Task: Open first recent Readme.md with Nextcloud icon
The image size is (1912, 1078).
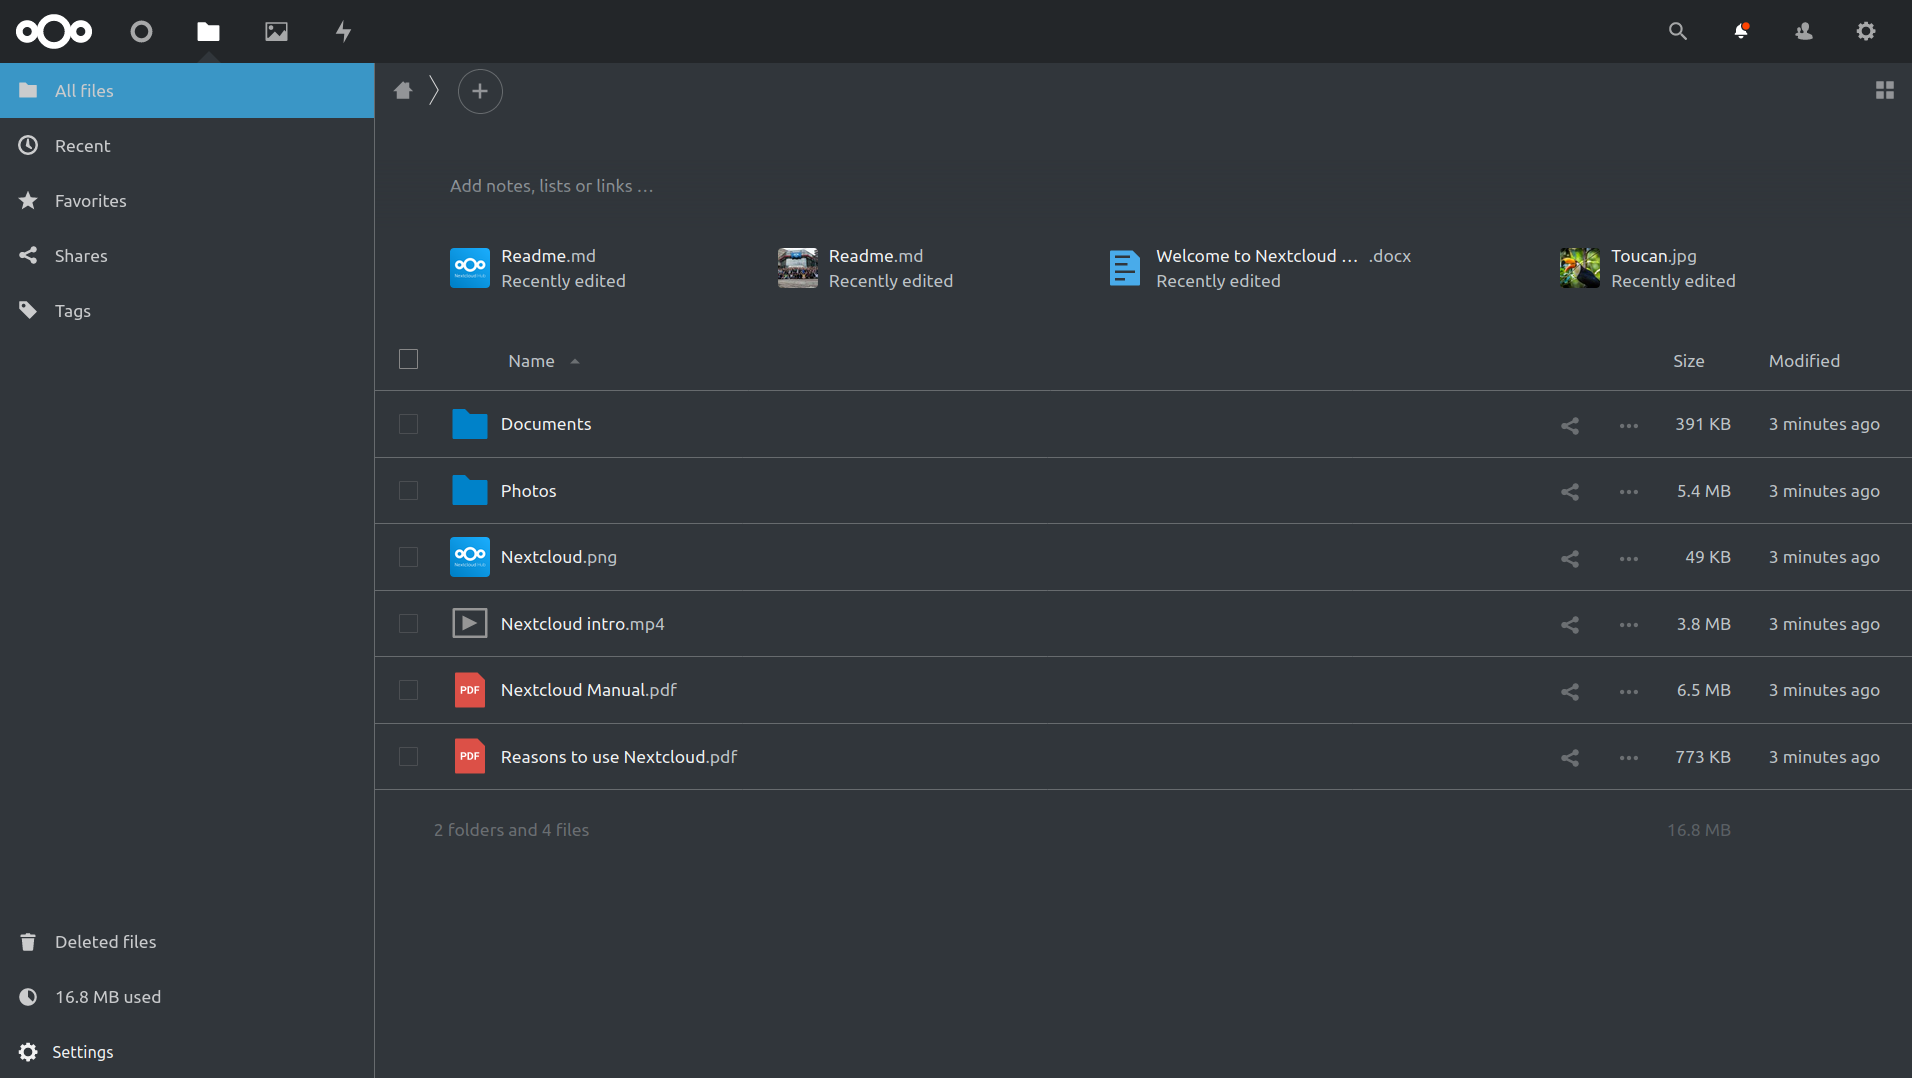Action: (x=538, y=268)
